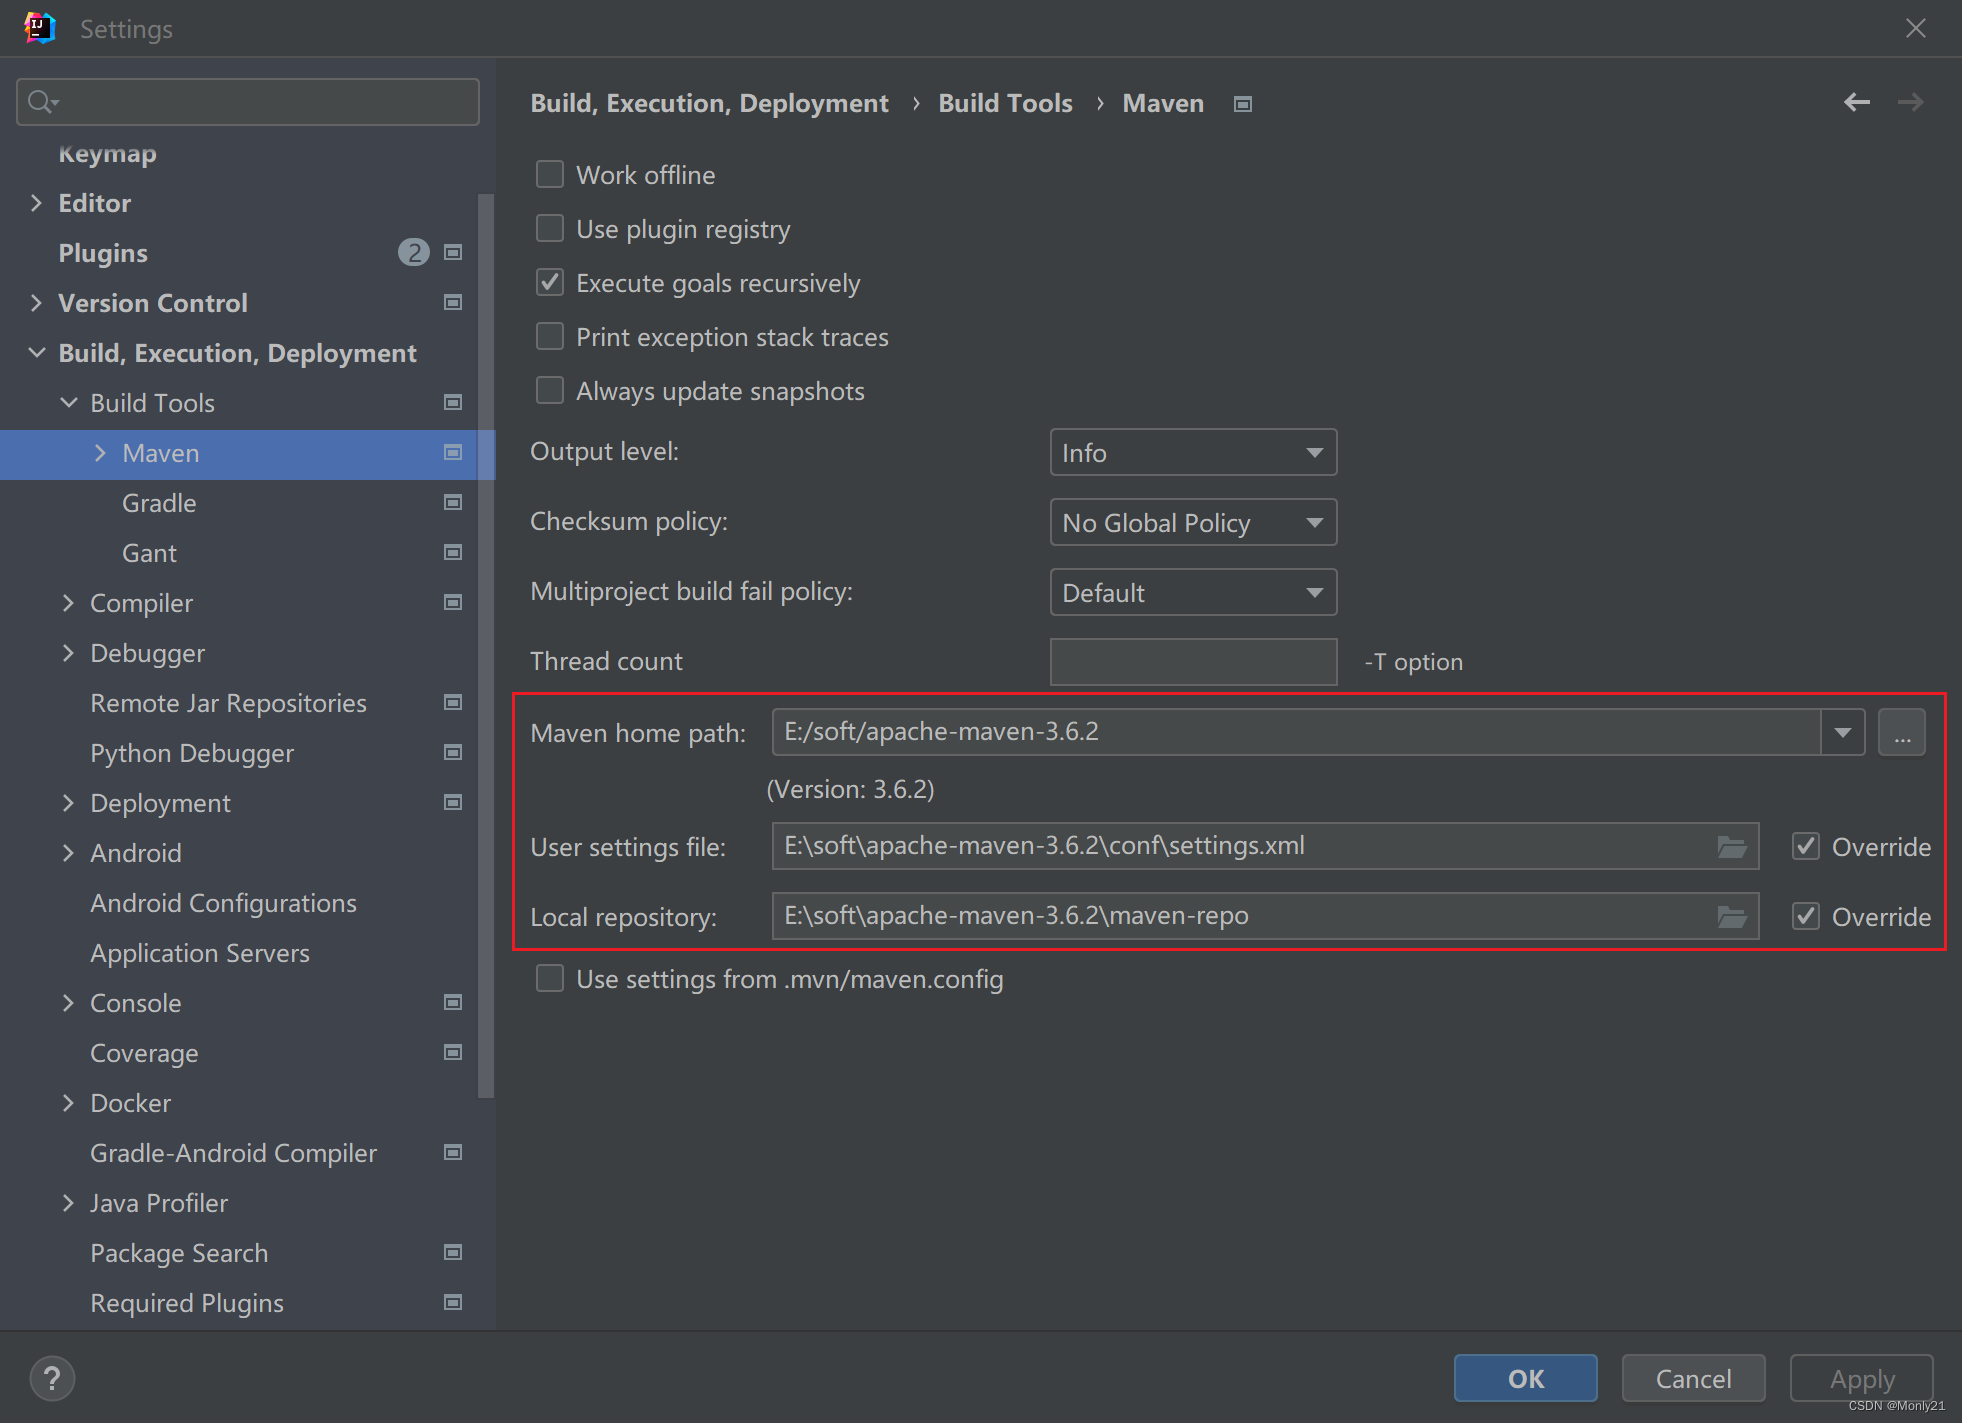Select Gradle in settings tree
This screenshot has height=1423, width=1962.
click(159, 503)
